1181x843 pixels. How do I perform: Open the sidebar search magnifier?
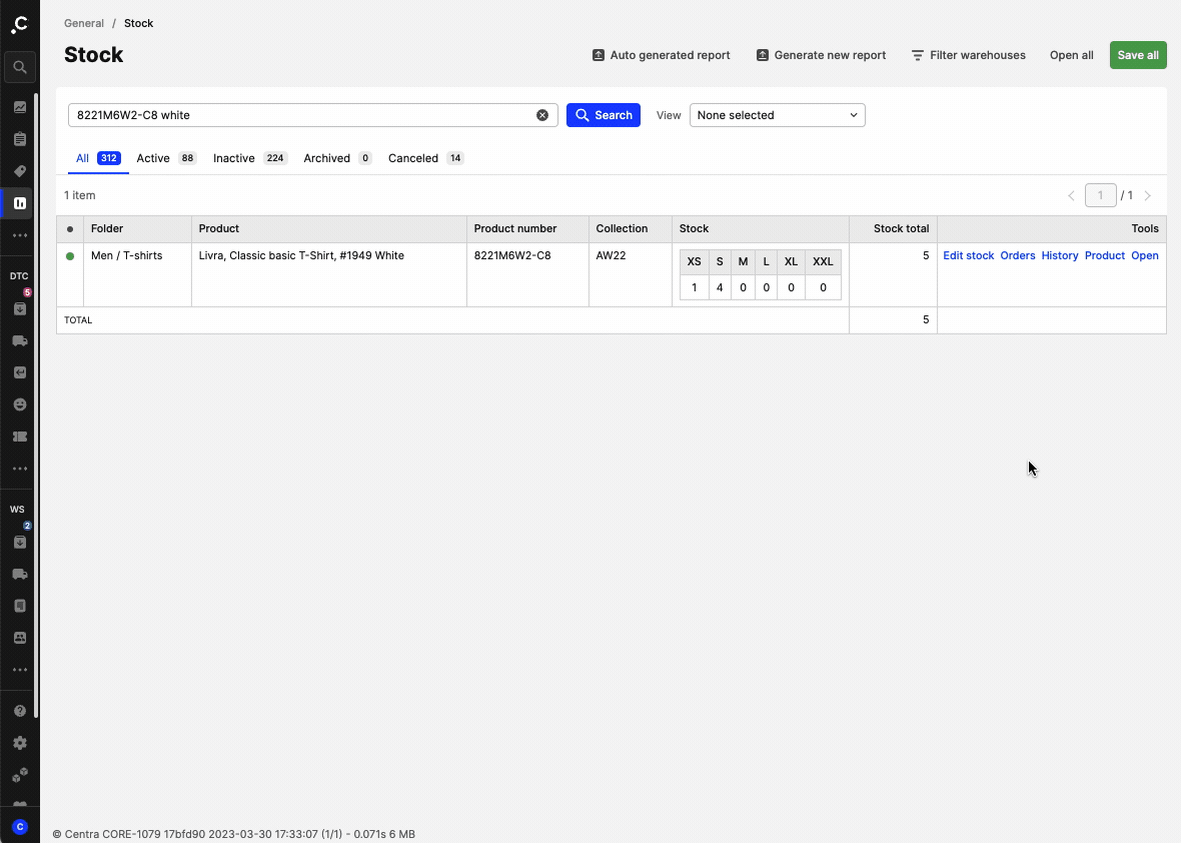point(19,68)
